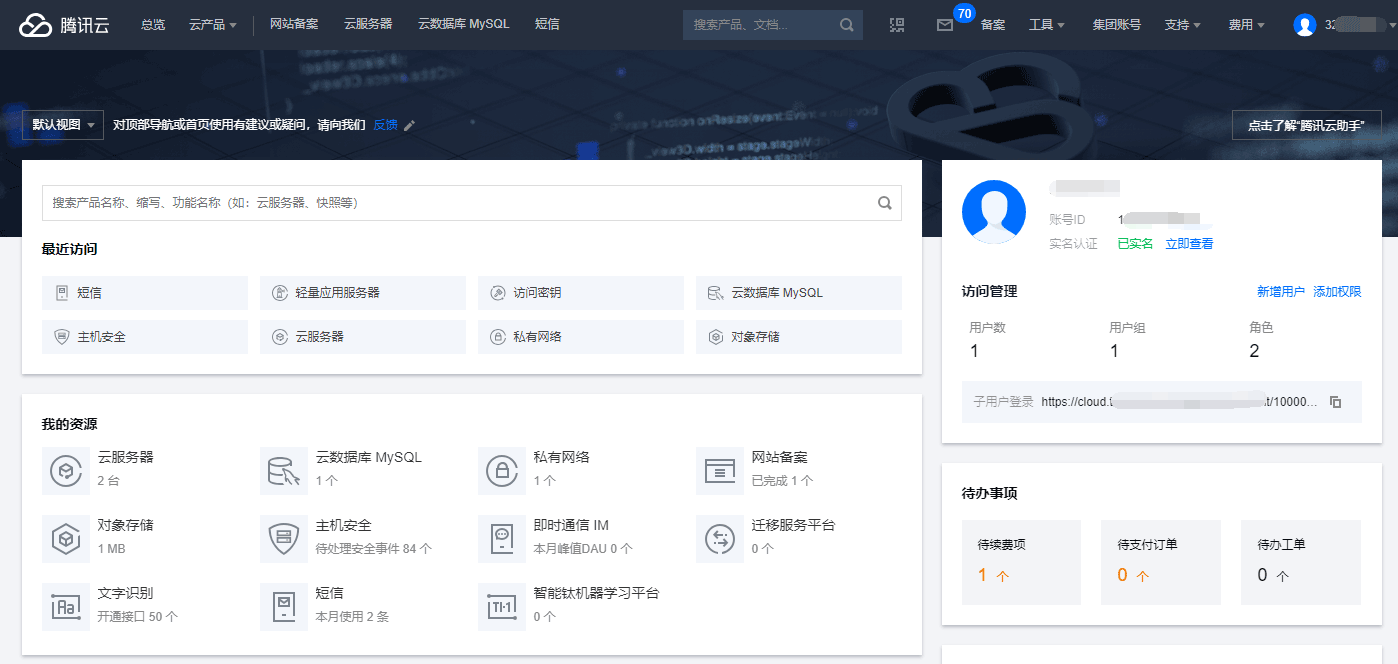Open recent item 短信
Image resolution: width=1398 pixels, height=664 pixels.
(x=145, y=293)
